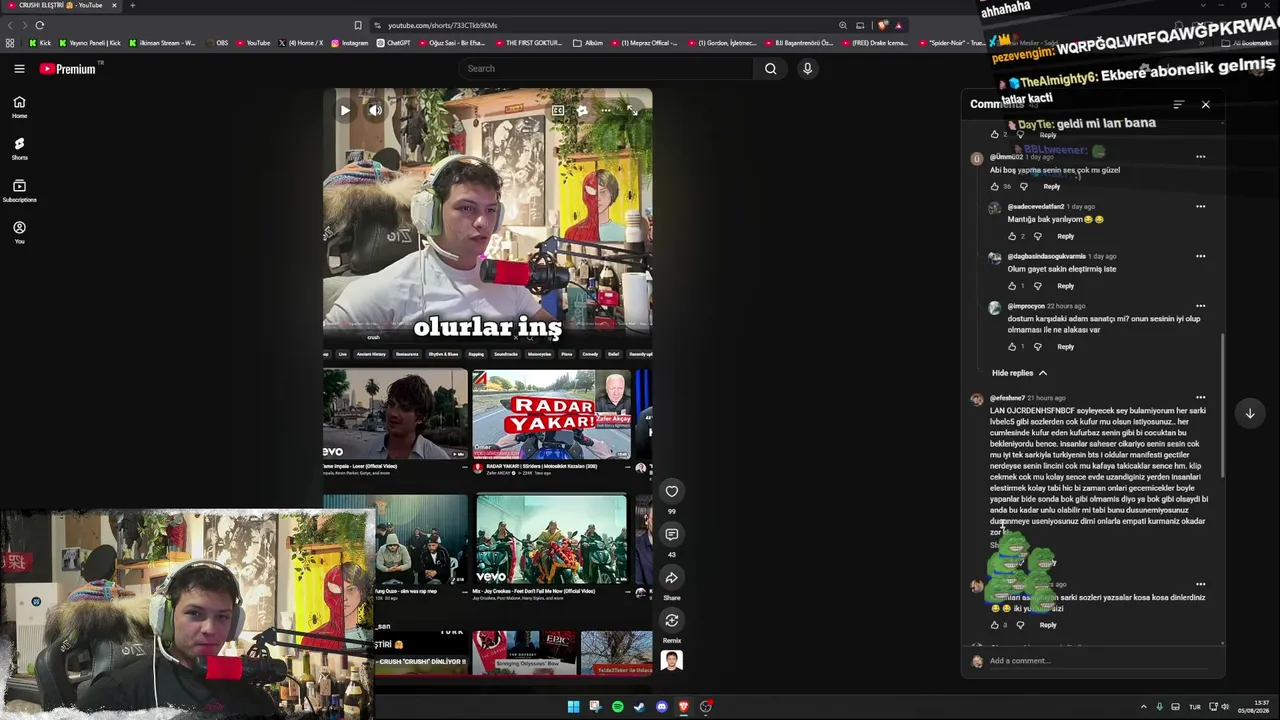Like the Shorts video
This screenshot has width=1280, height=720.
[672, 491]
